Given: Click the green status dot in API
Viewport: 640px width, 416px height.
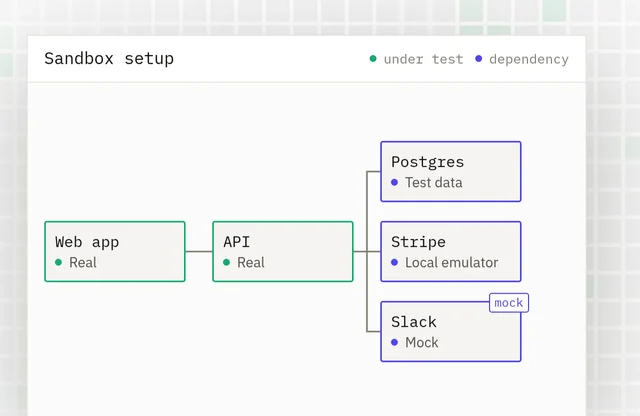Looking at the screenshot, I should click(x=227, y=262).
